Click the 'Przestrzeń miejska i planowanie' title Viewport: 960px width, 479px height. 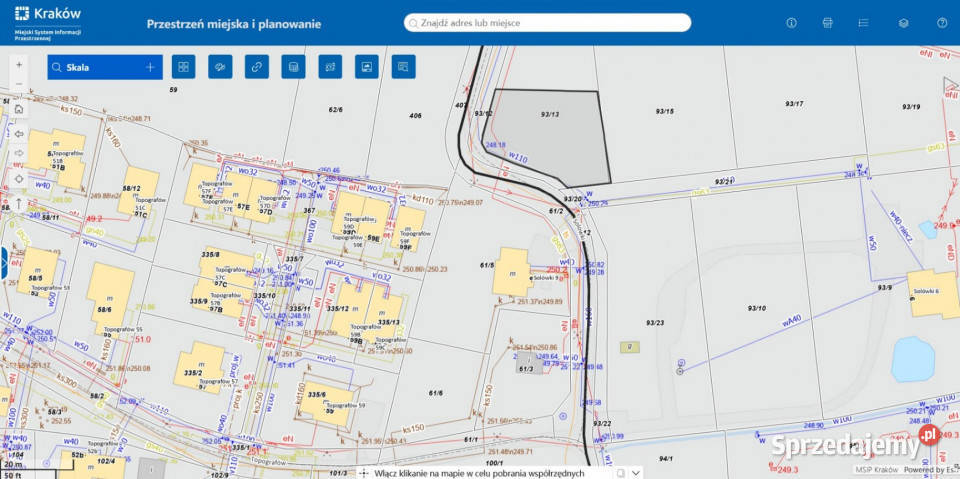234,25
